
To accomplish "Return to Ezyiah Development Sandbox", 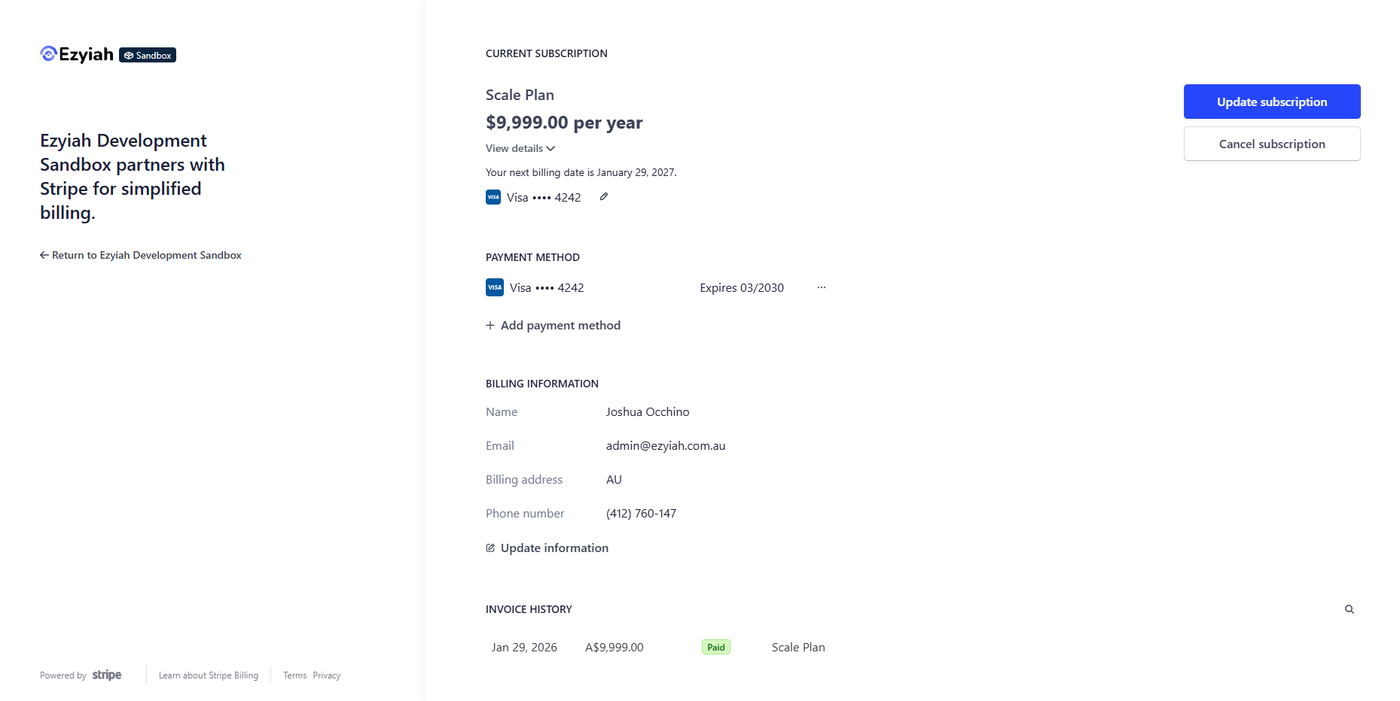I will pos(141,255).
